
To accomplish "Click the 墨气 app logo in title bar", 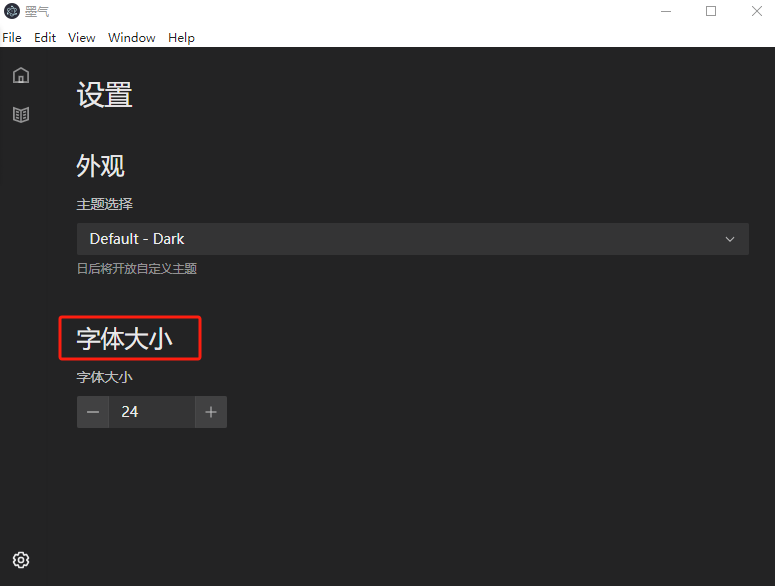I will tap(12, 11).
